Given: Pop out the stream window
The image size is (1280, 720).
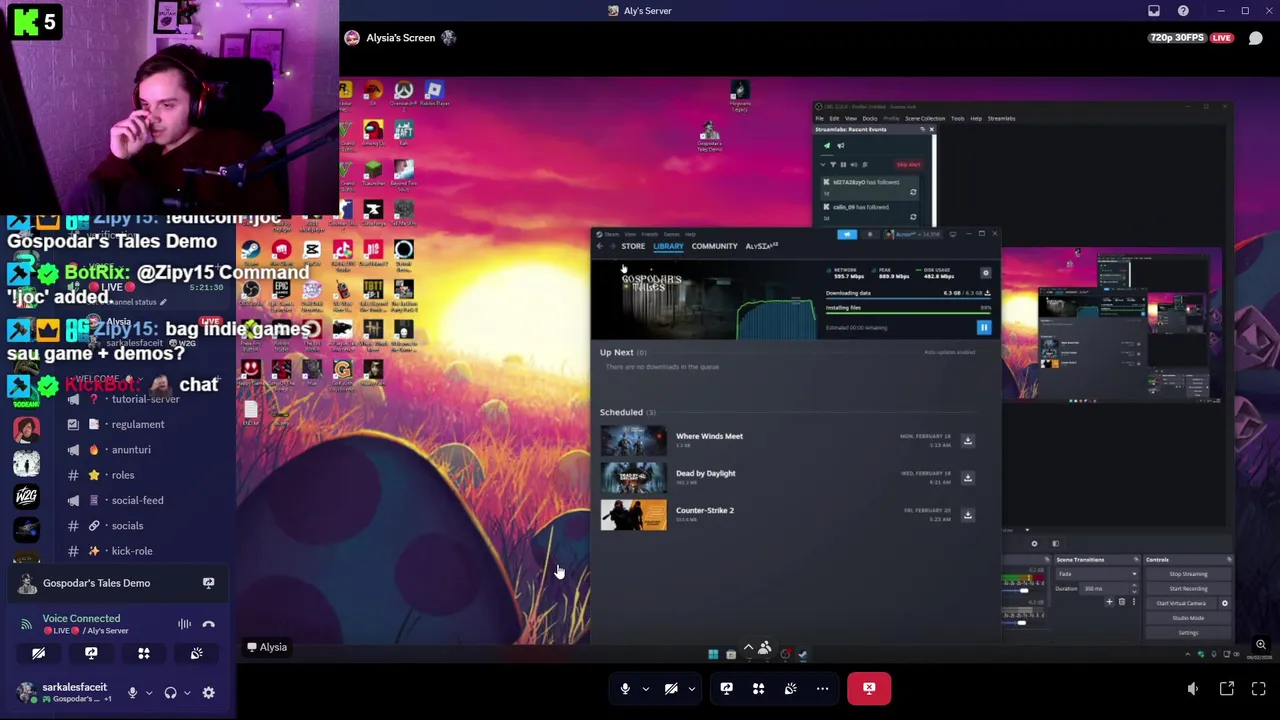Looking at the screenshot, I should pos(1226,689).
